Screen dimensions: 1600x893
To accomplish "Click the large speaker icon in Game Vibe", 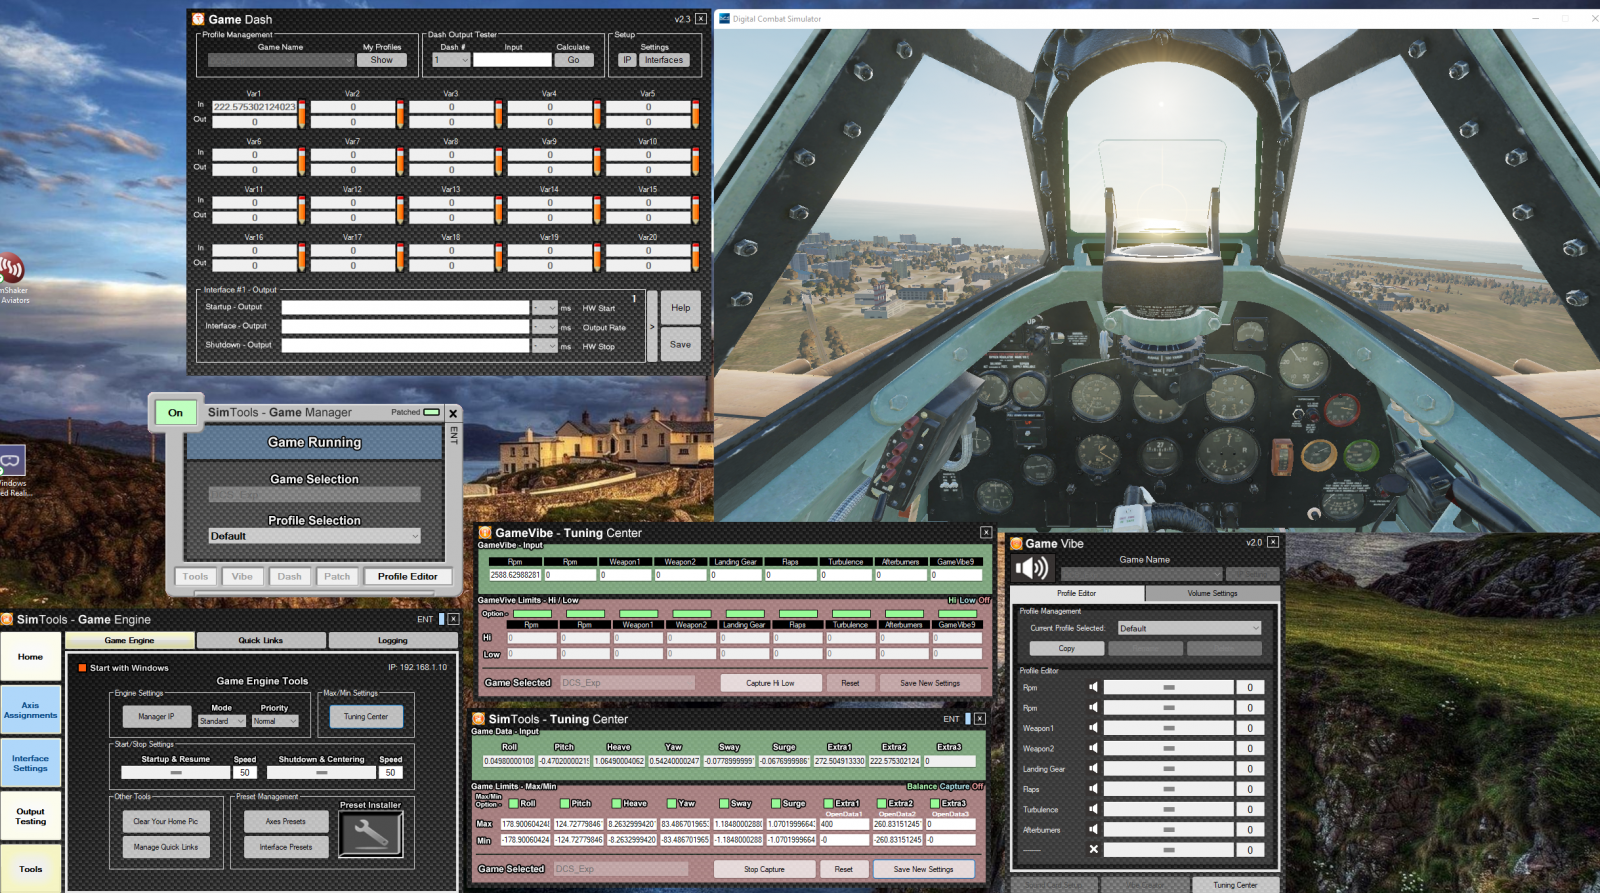I will point(1032,568).
